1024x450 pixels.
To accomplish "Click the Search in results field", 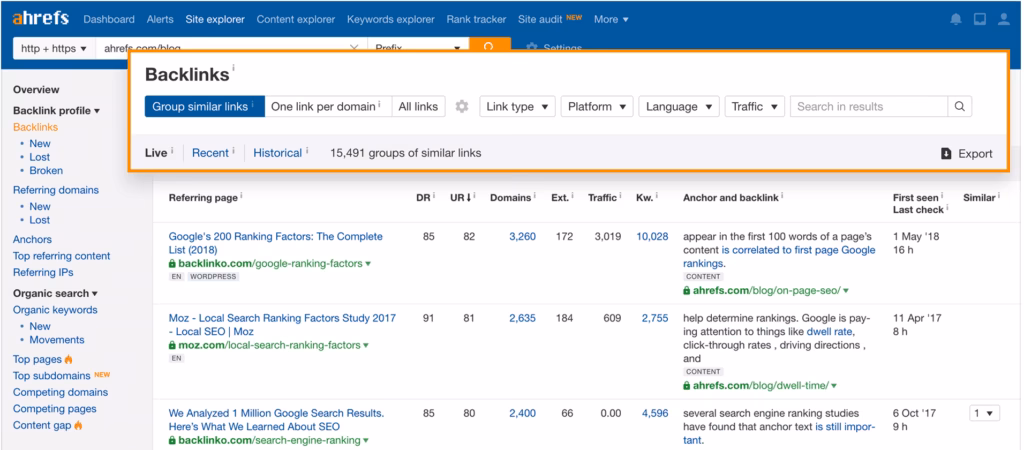I will [x=868, y=107].
